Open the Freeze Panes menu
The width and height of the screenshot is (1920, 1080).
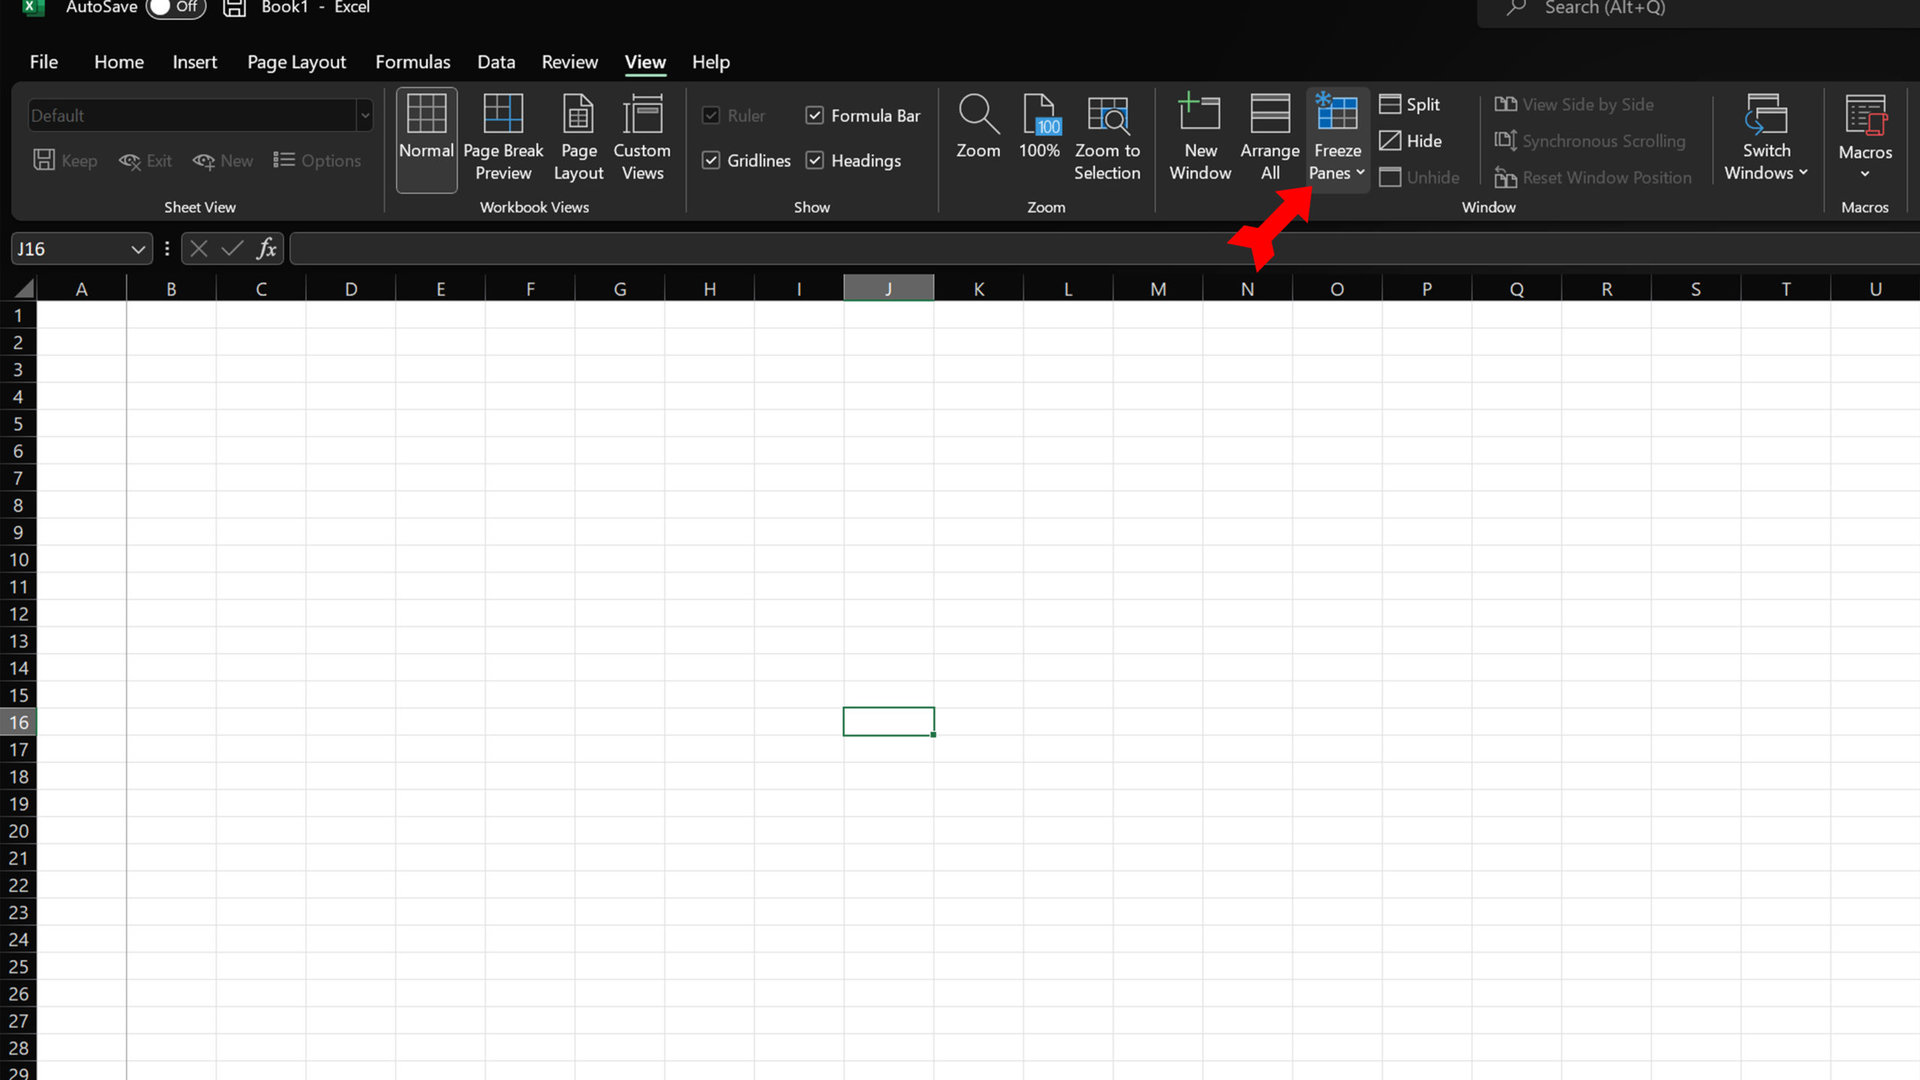1337,138
